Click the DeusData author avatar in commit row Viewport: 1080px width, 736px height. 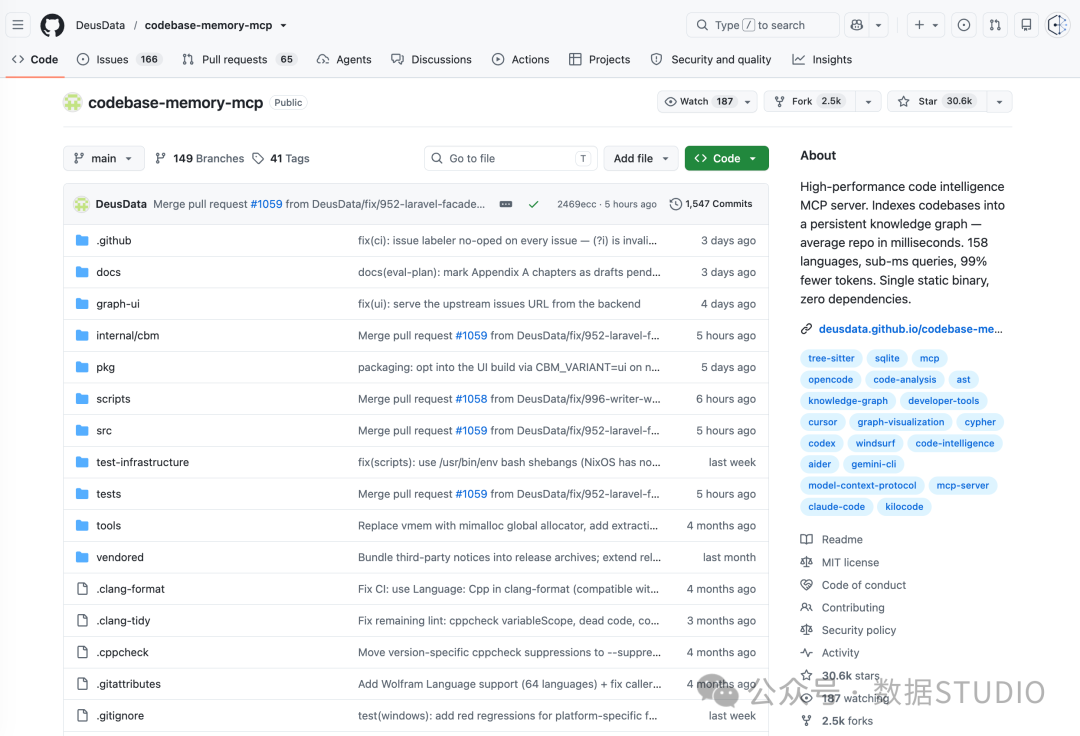click(x=81, y=204)
